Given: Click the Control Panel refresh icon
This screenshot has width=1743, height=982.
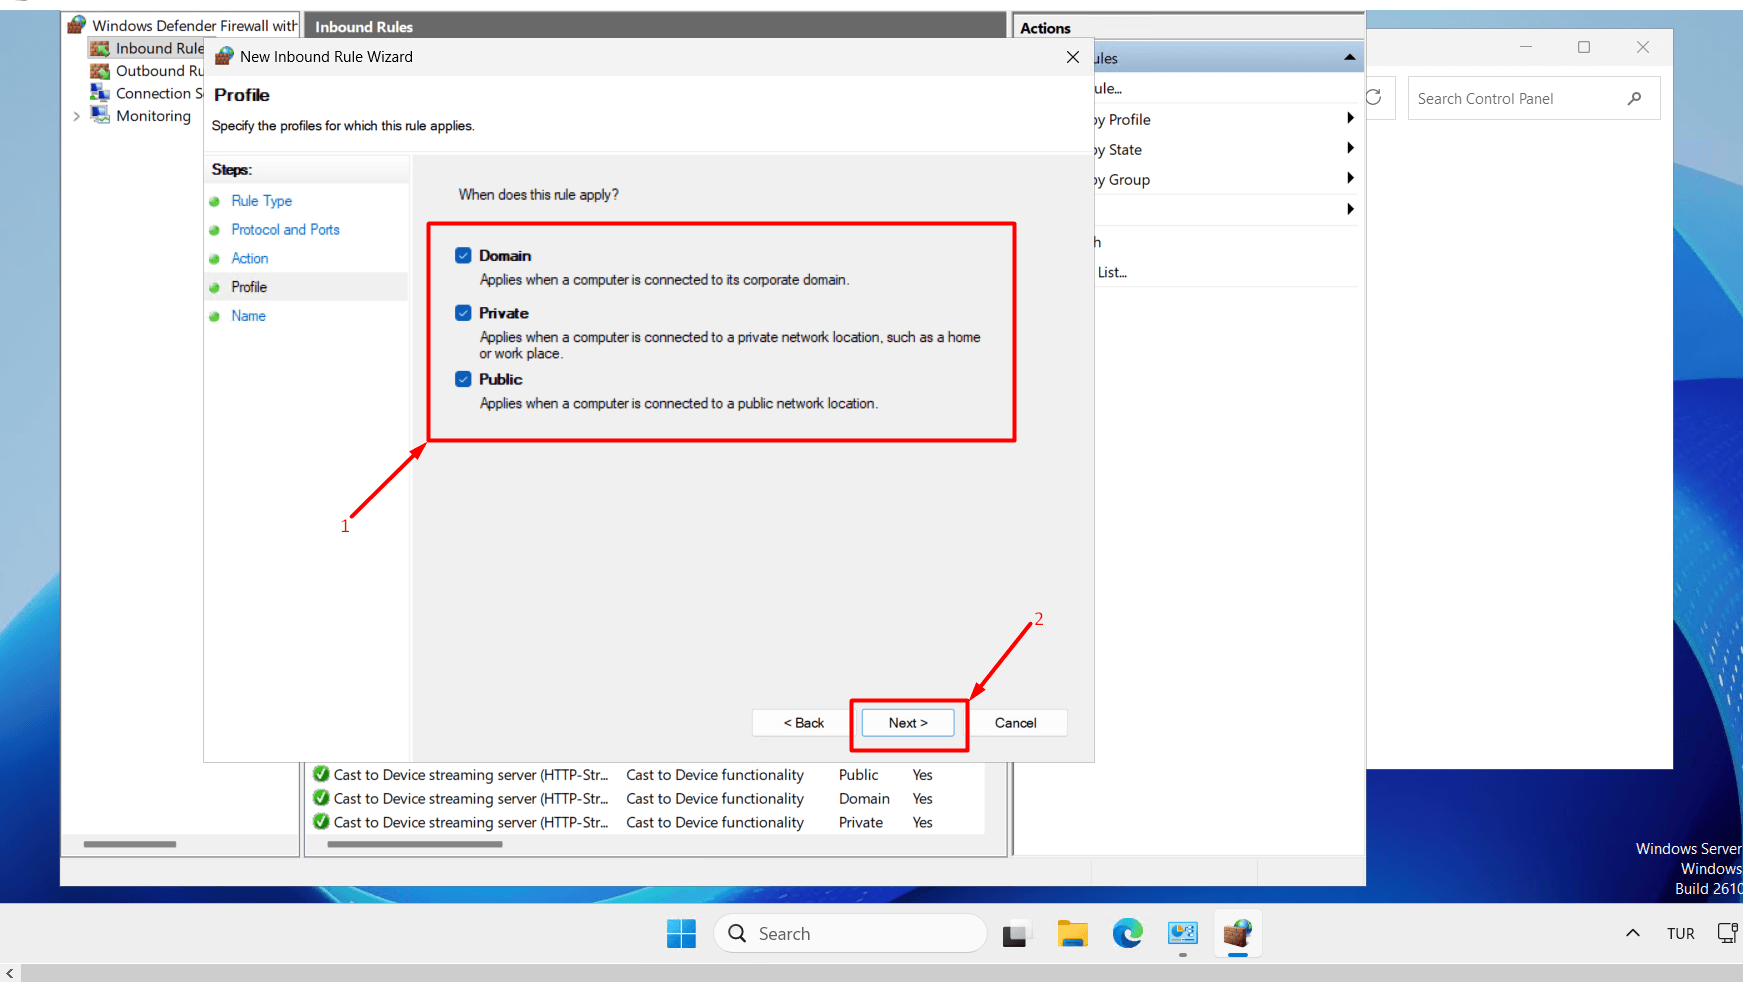Looking at the screenshot, I should point(1374,97).
